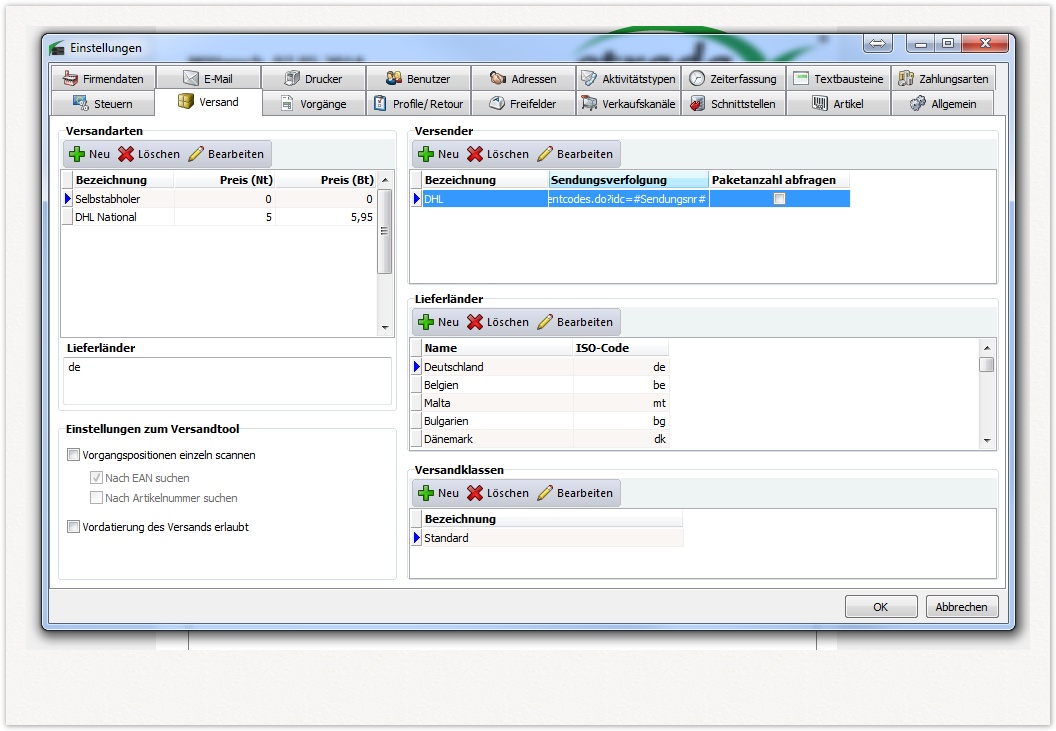This screenshot has height=731, width=1056.
Task: Open the Drucker settings tab
Action: 313,78
